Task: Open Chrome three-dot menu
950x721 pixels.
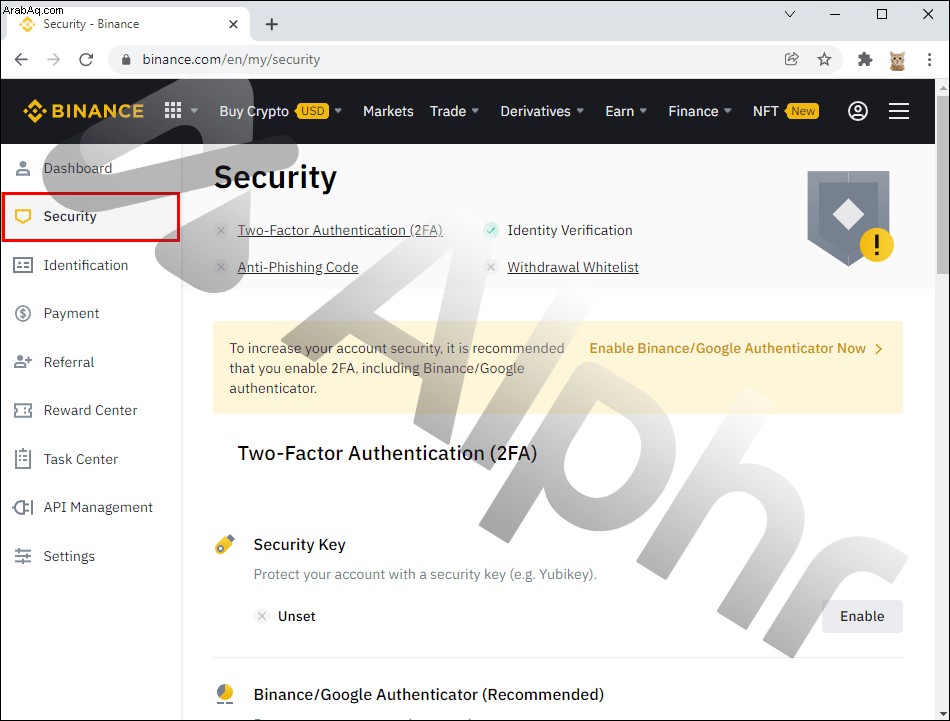Action: coord(929,59)
